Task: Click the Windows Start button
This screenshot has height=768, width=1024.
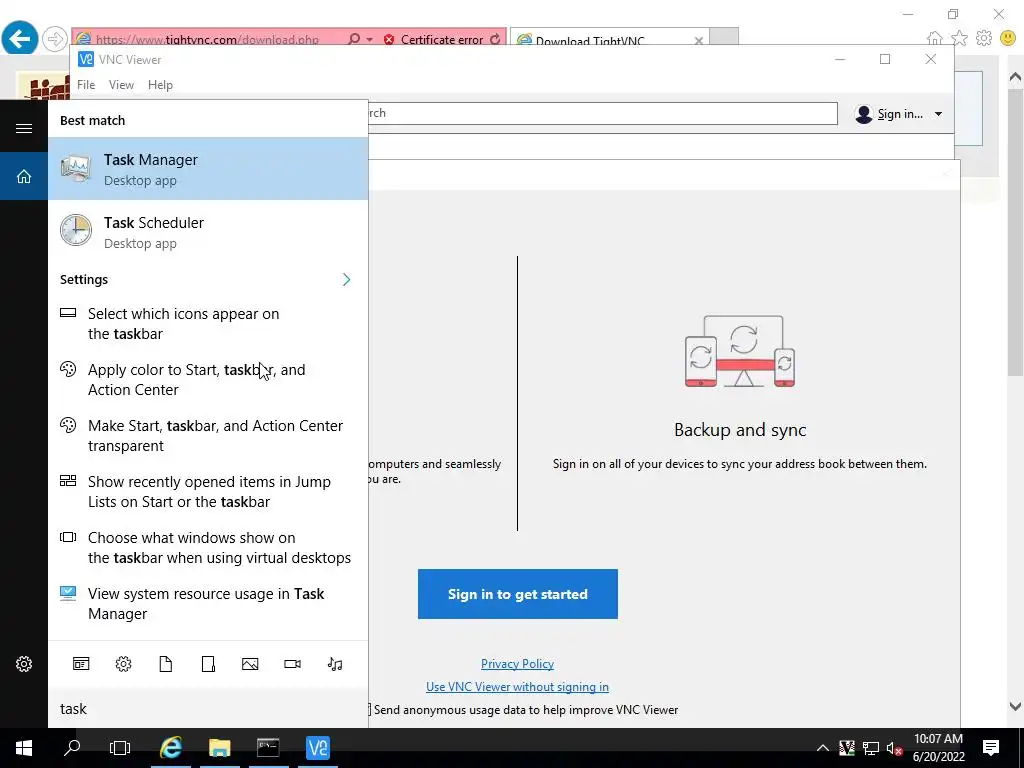Action: click(24, 748)
